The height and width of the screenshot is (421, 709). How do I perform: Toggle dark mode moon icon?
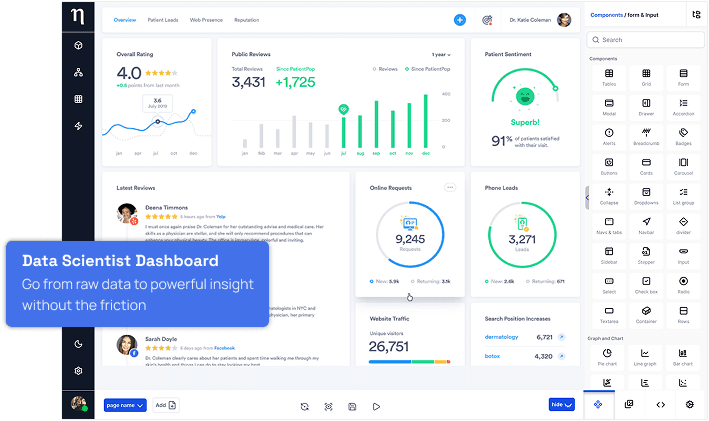tap(78, 344)
